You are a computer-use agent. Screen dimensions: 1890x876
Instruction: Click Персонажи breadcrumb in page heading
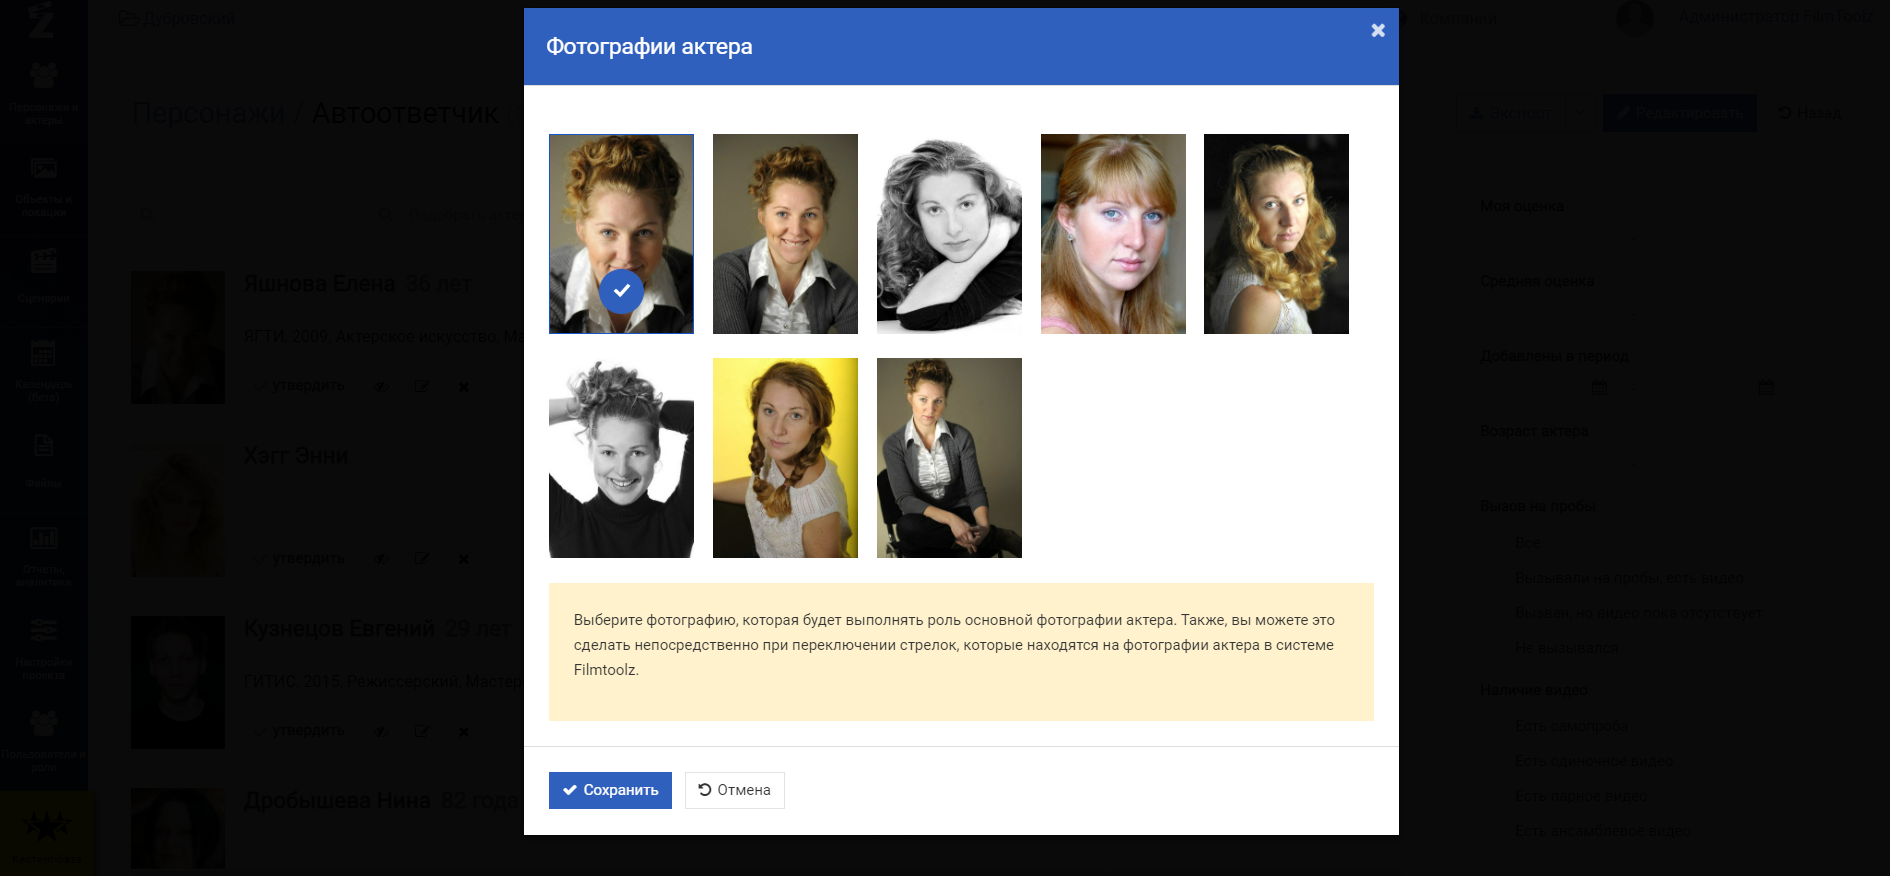coord(208,113)
